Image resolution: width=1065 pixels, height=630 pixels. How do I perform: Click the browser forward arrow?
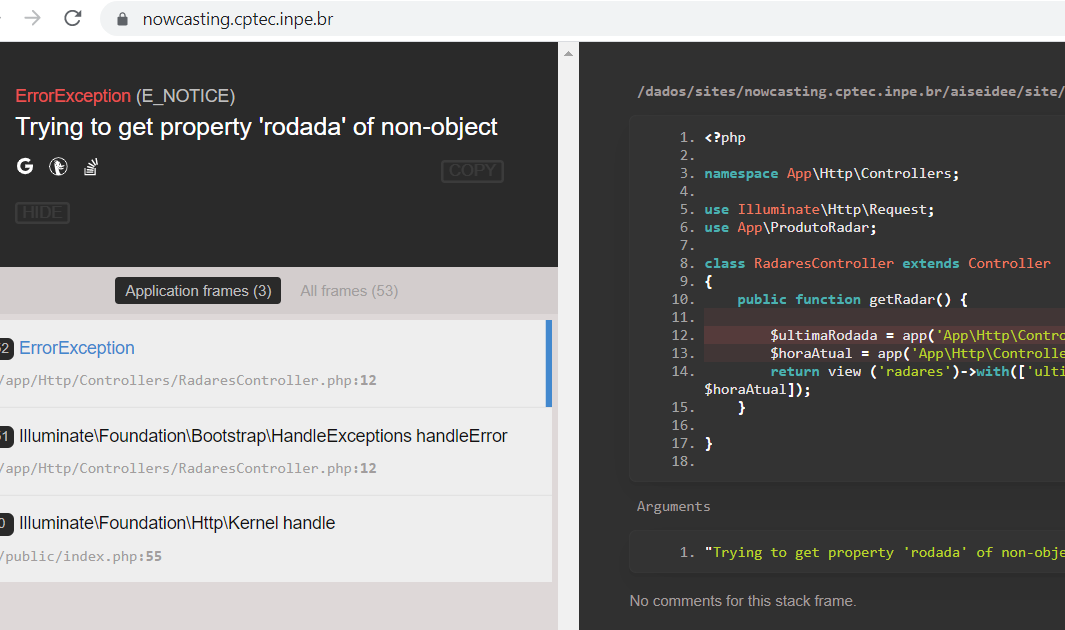pyautogui.click(x=32, y=18)
